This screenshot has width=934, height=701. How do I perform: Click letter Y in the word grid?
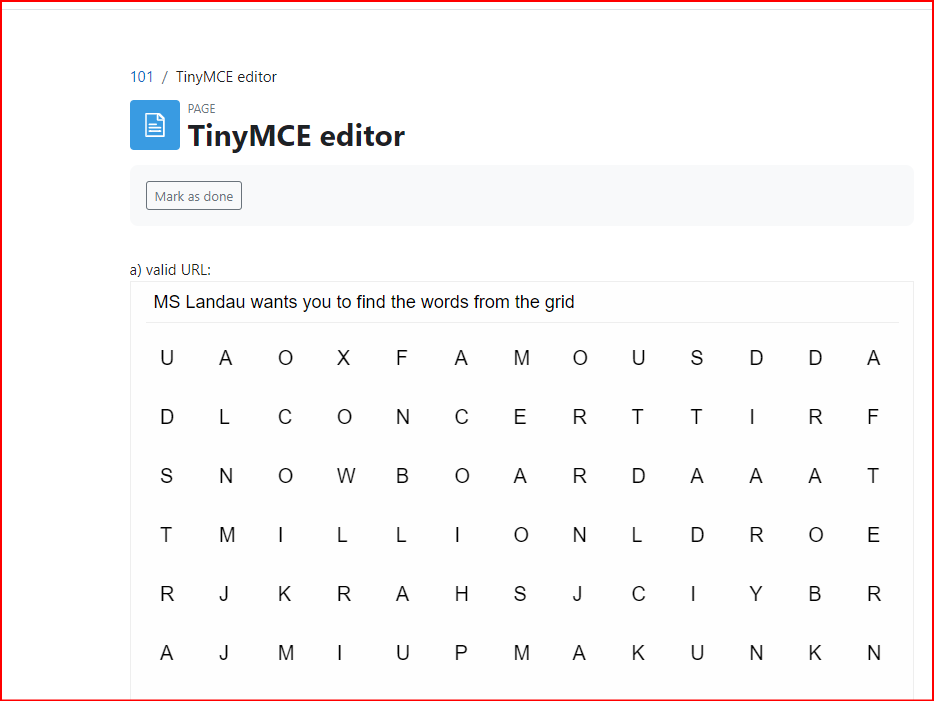(x=756, y=594)
